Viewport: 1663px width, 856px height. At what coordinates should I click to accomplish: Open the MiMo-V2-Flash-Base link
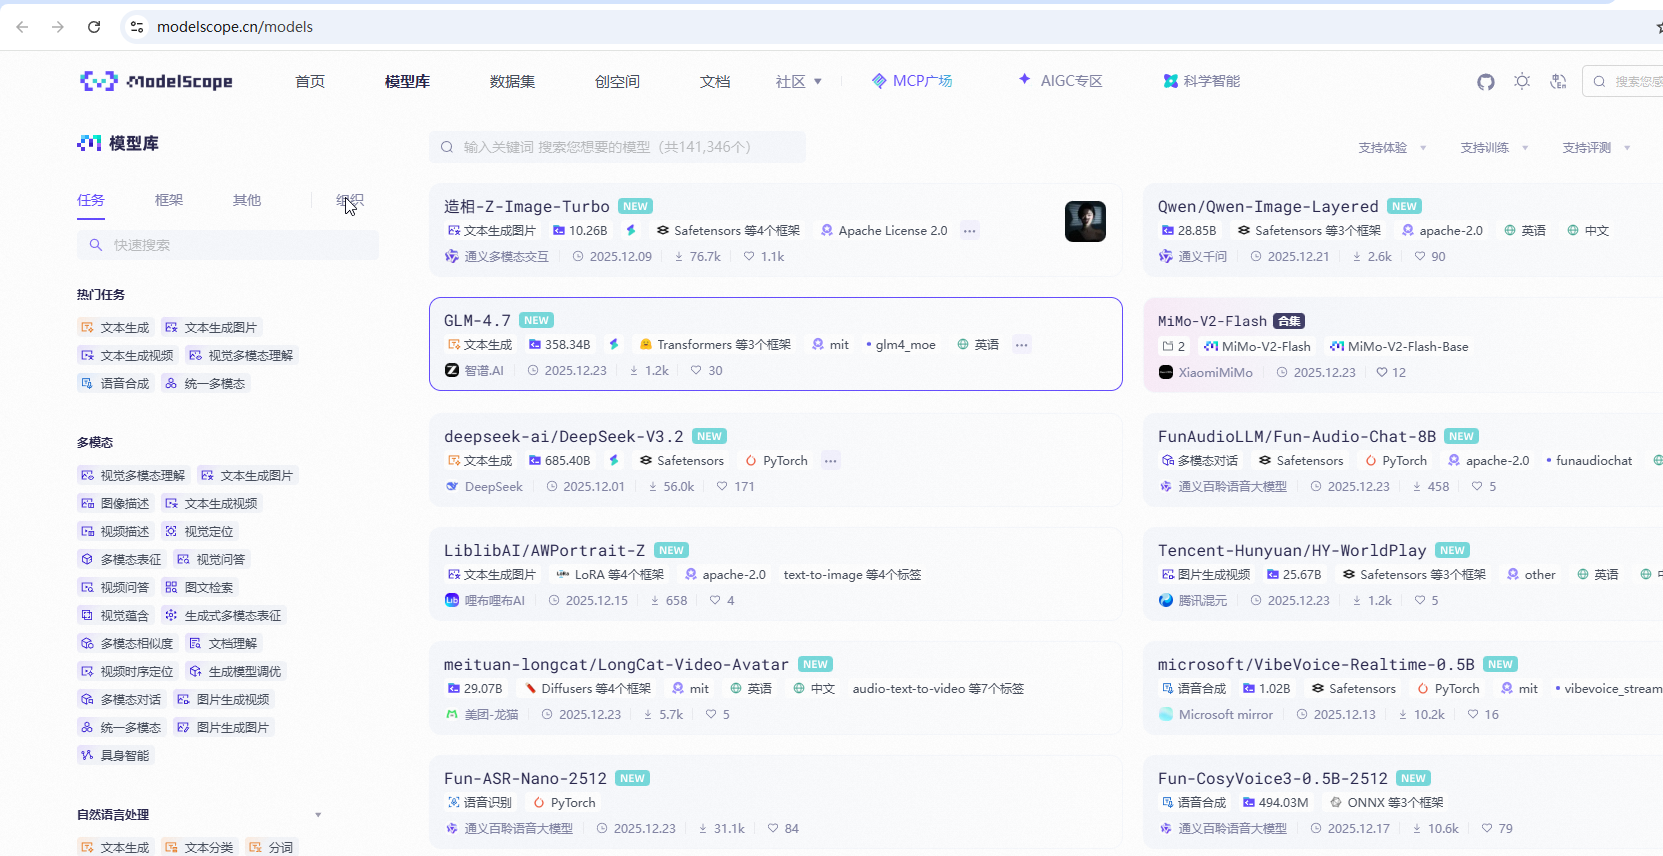[x=1399, y=346]
